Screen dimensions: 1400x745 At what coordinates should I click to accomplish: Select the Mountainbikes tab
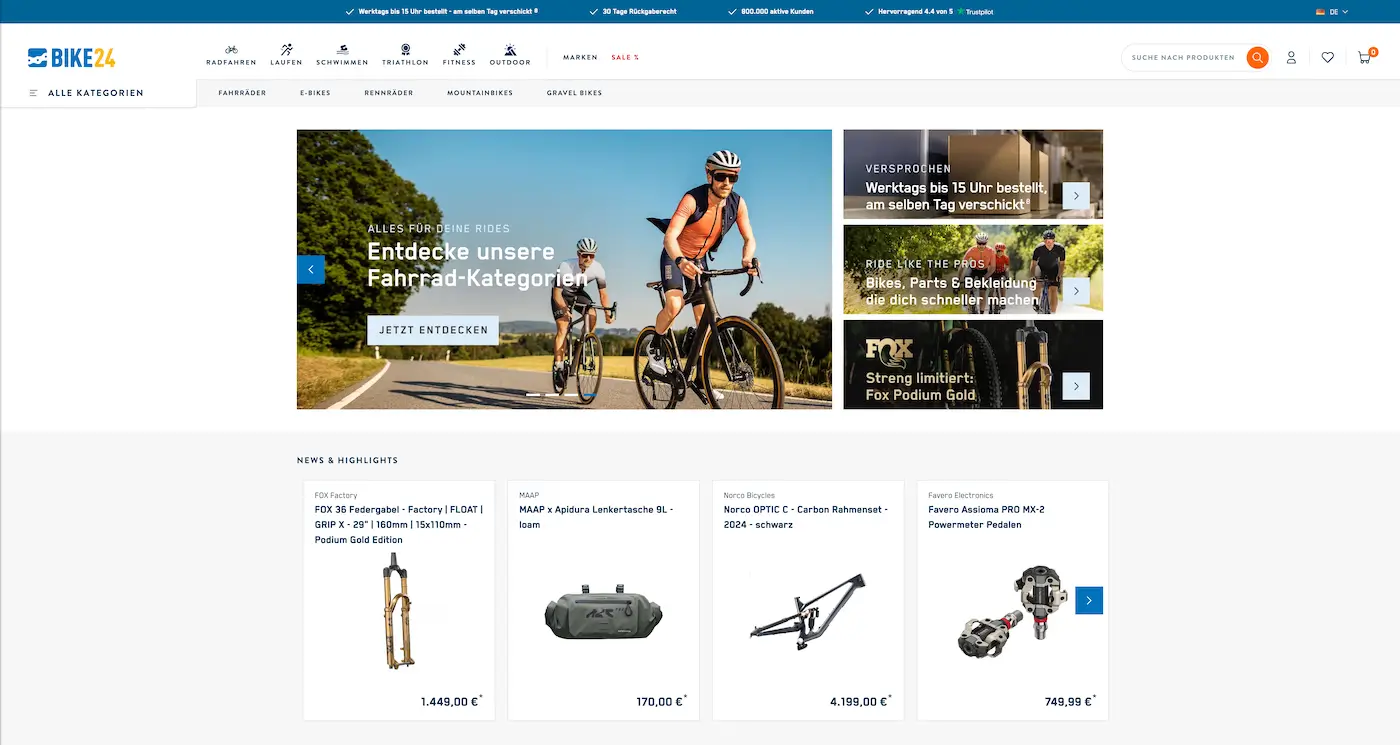(x=480, y=93)
